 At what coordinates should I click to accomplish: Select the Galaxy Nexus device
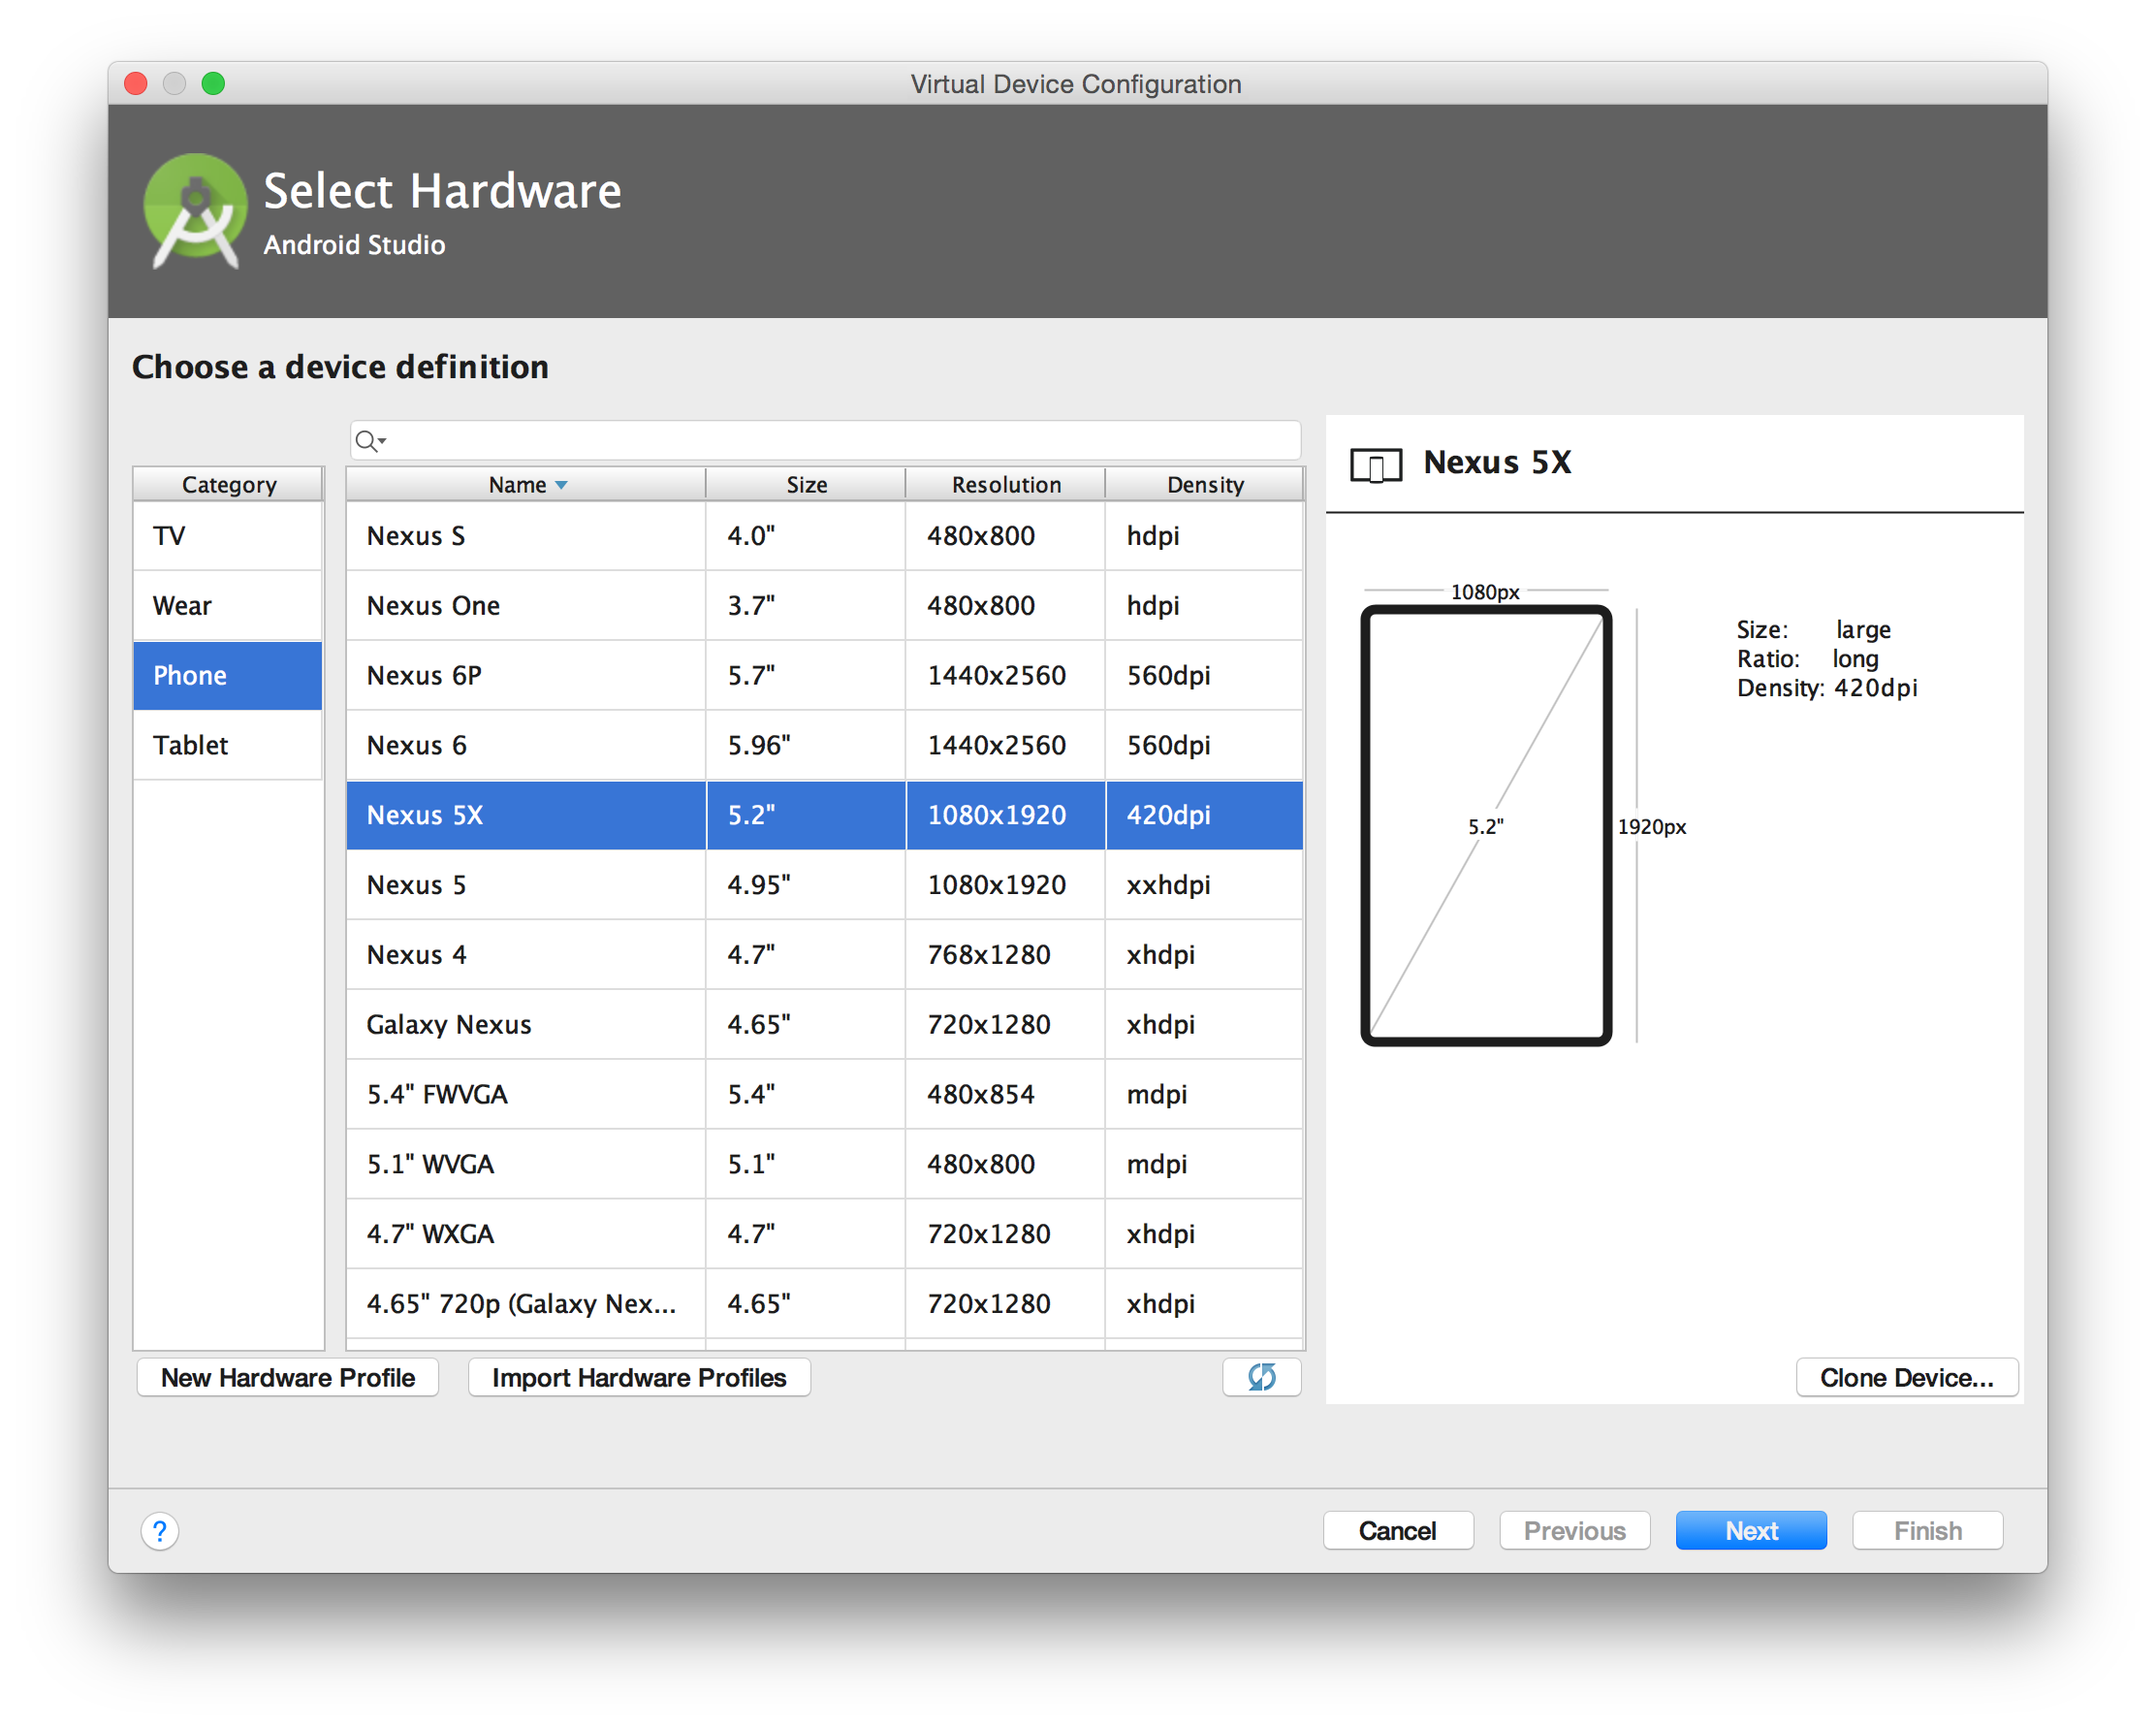(825, 1025)
